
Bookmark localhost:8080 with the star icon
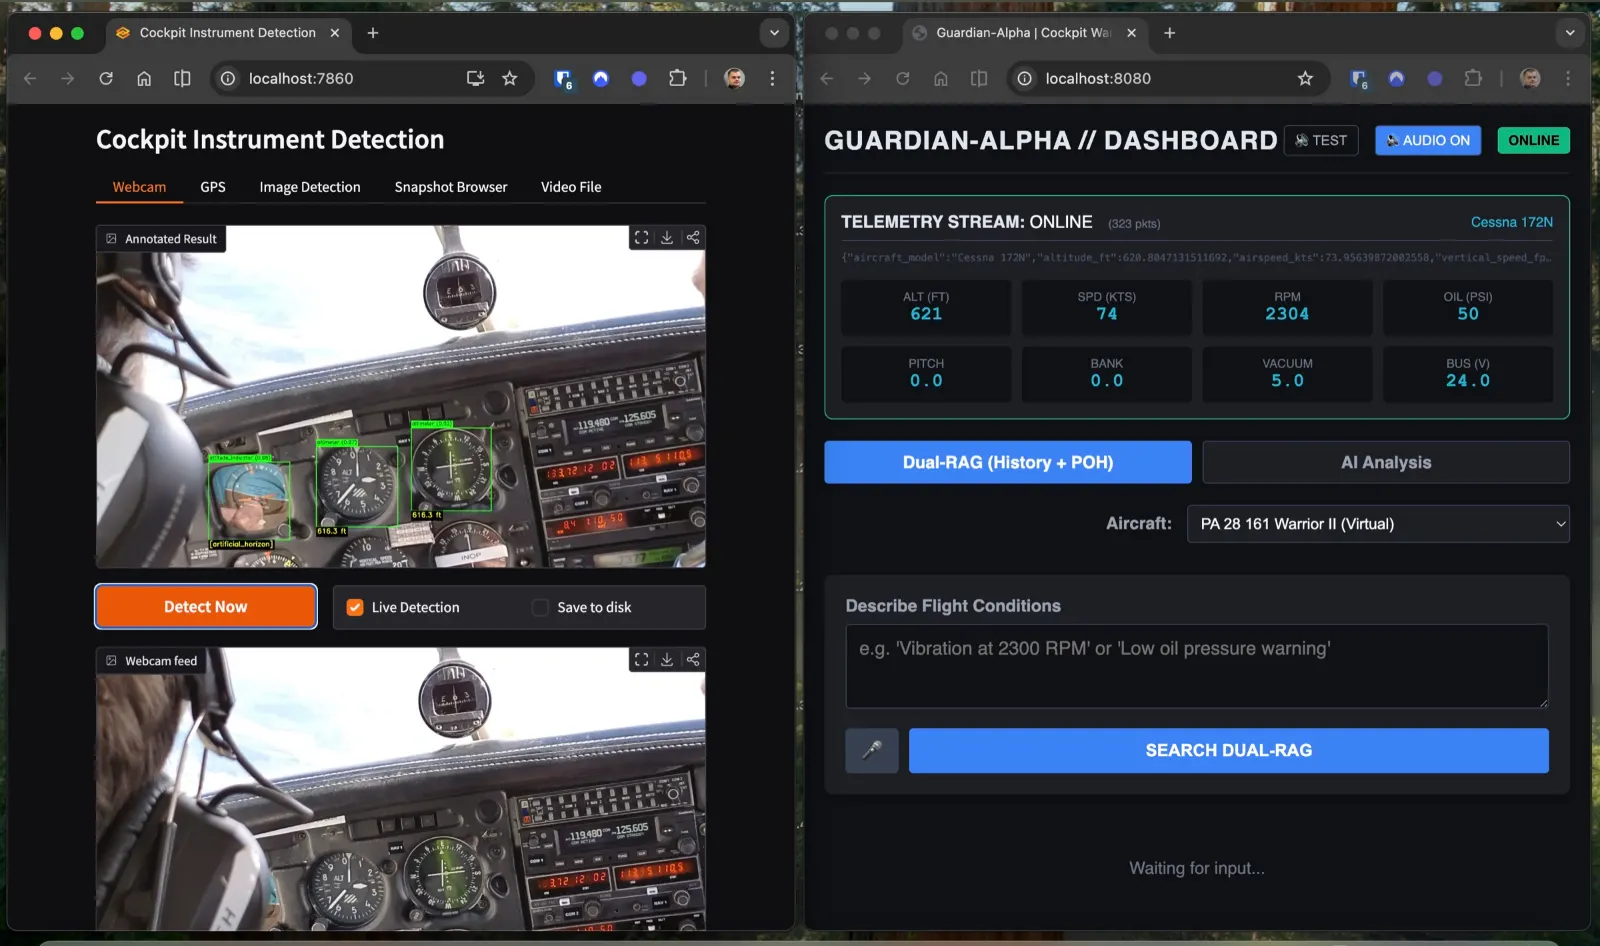point(1305,78)
